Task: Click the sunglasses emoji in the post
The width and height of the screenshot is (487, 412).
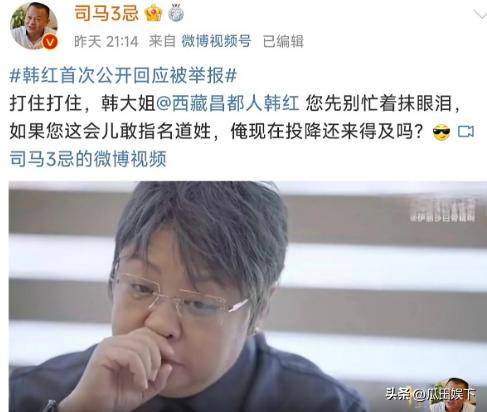Action: 441,132
